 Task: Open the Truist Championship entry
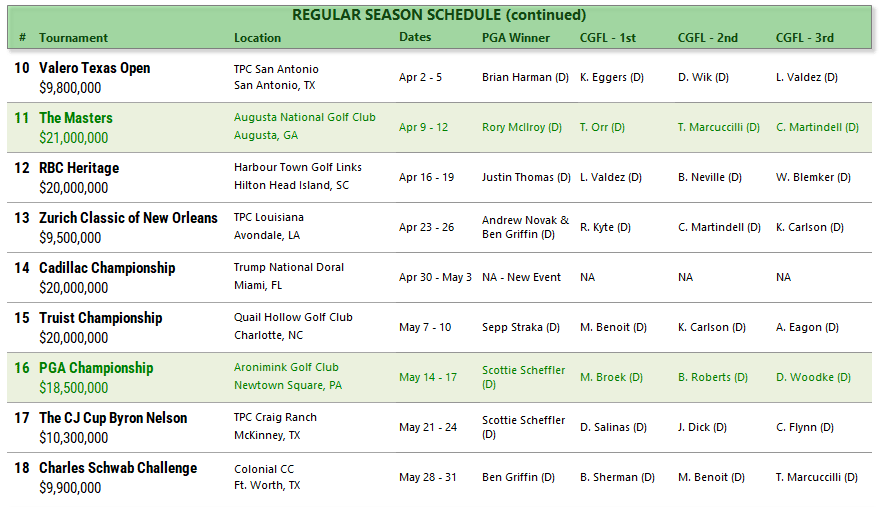tap(100, 318)
